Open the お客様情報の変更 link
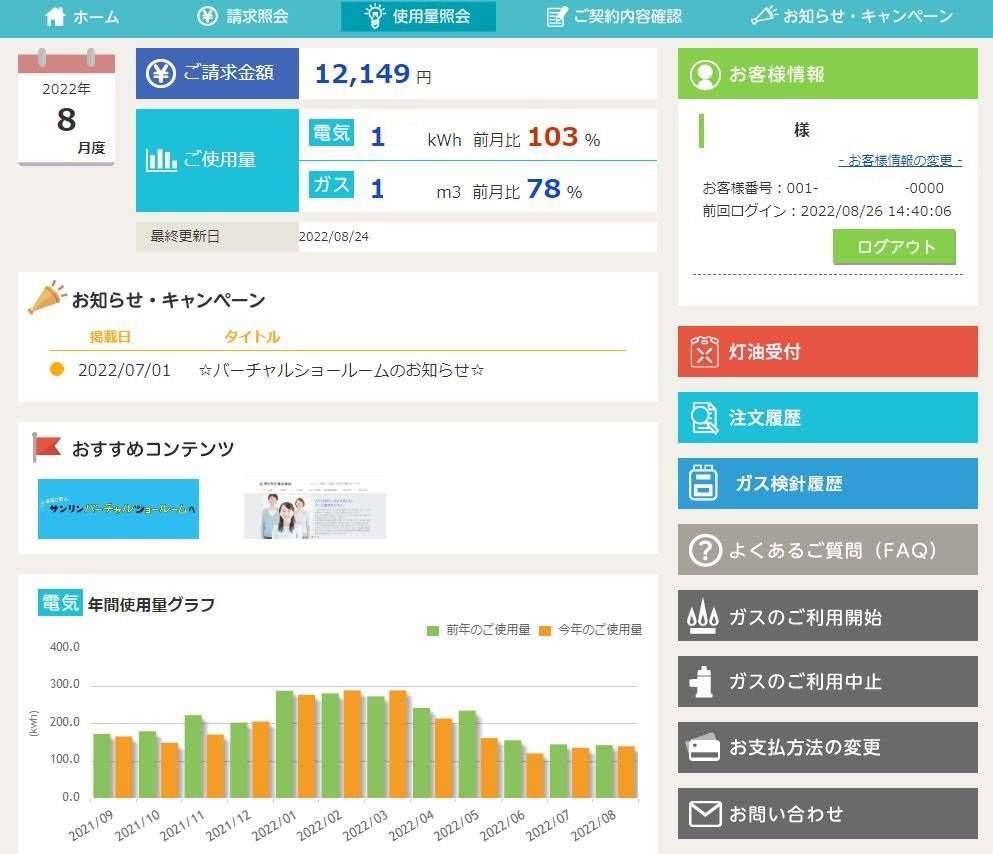The image size is (993, 854). [900, 160]
